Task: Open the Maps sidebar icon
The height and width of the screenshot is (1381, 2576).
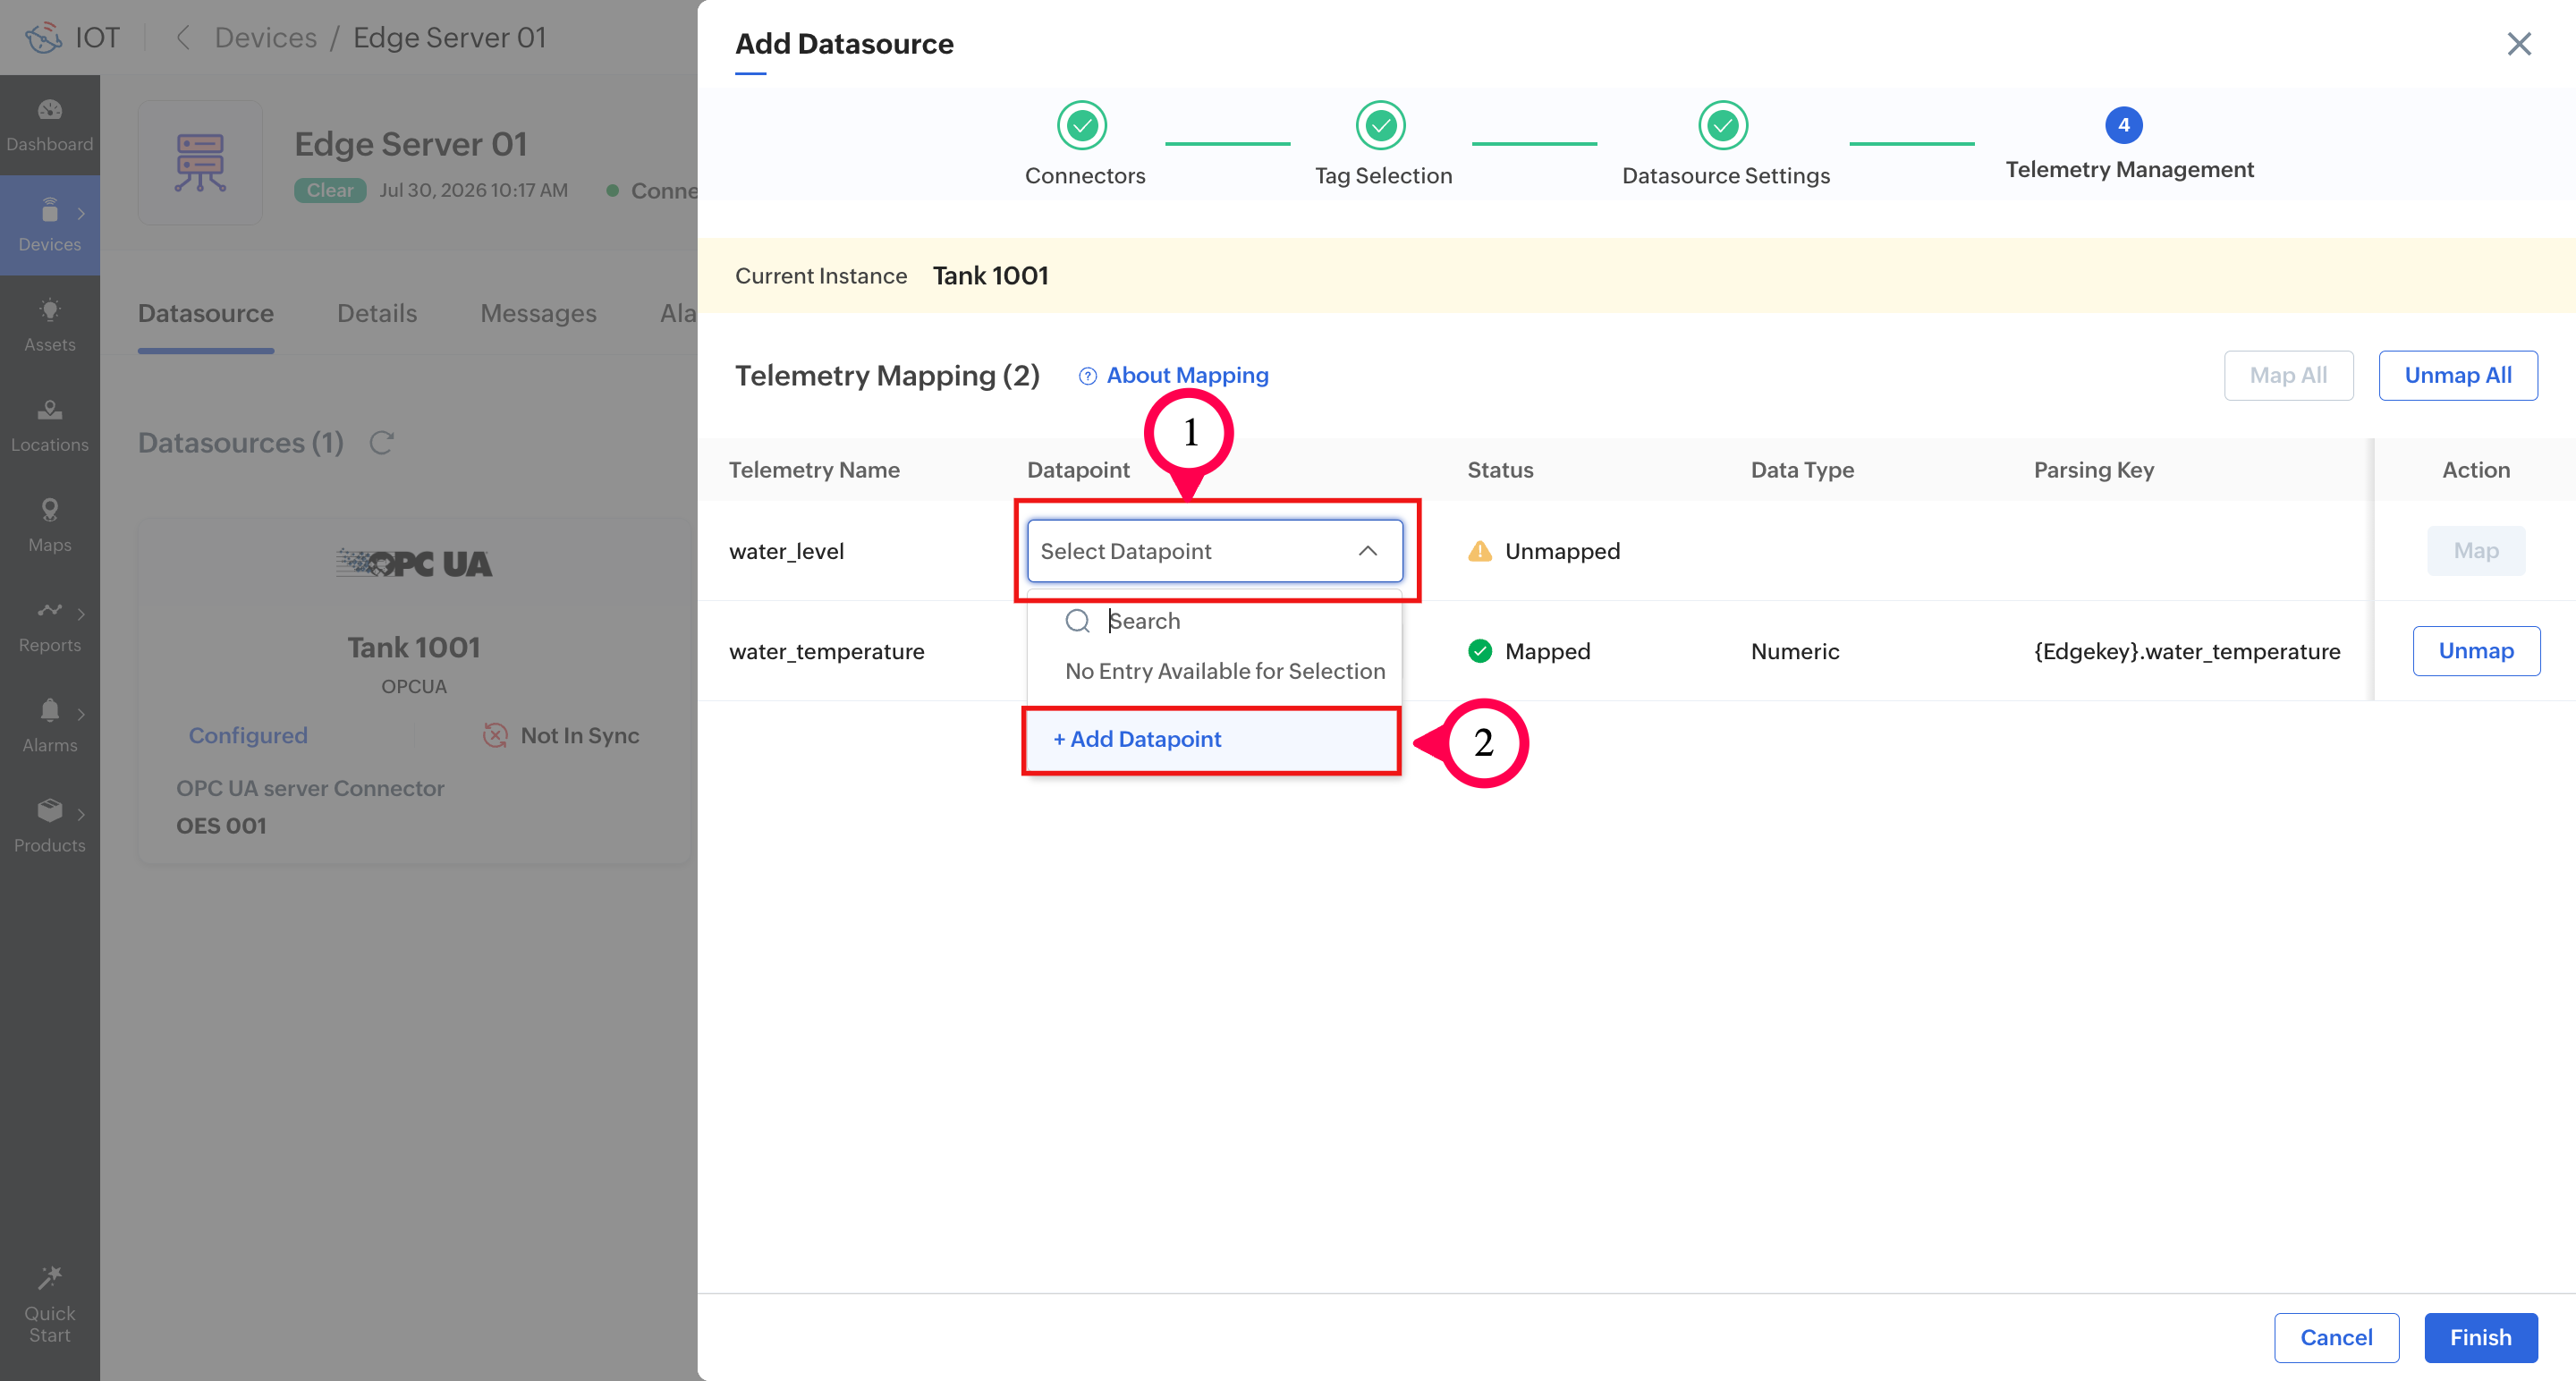Action: point(50,510)
